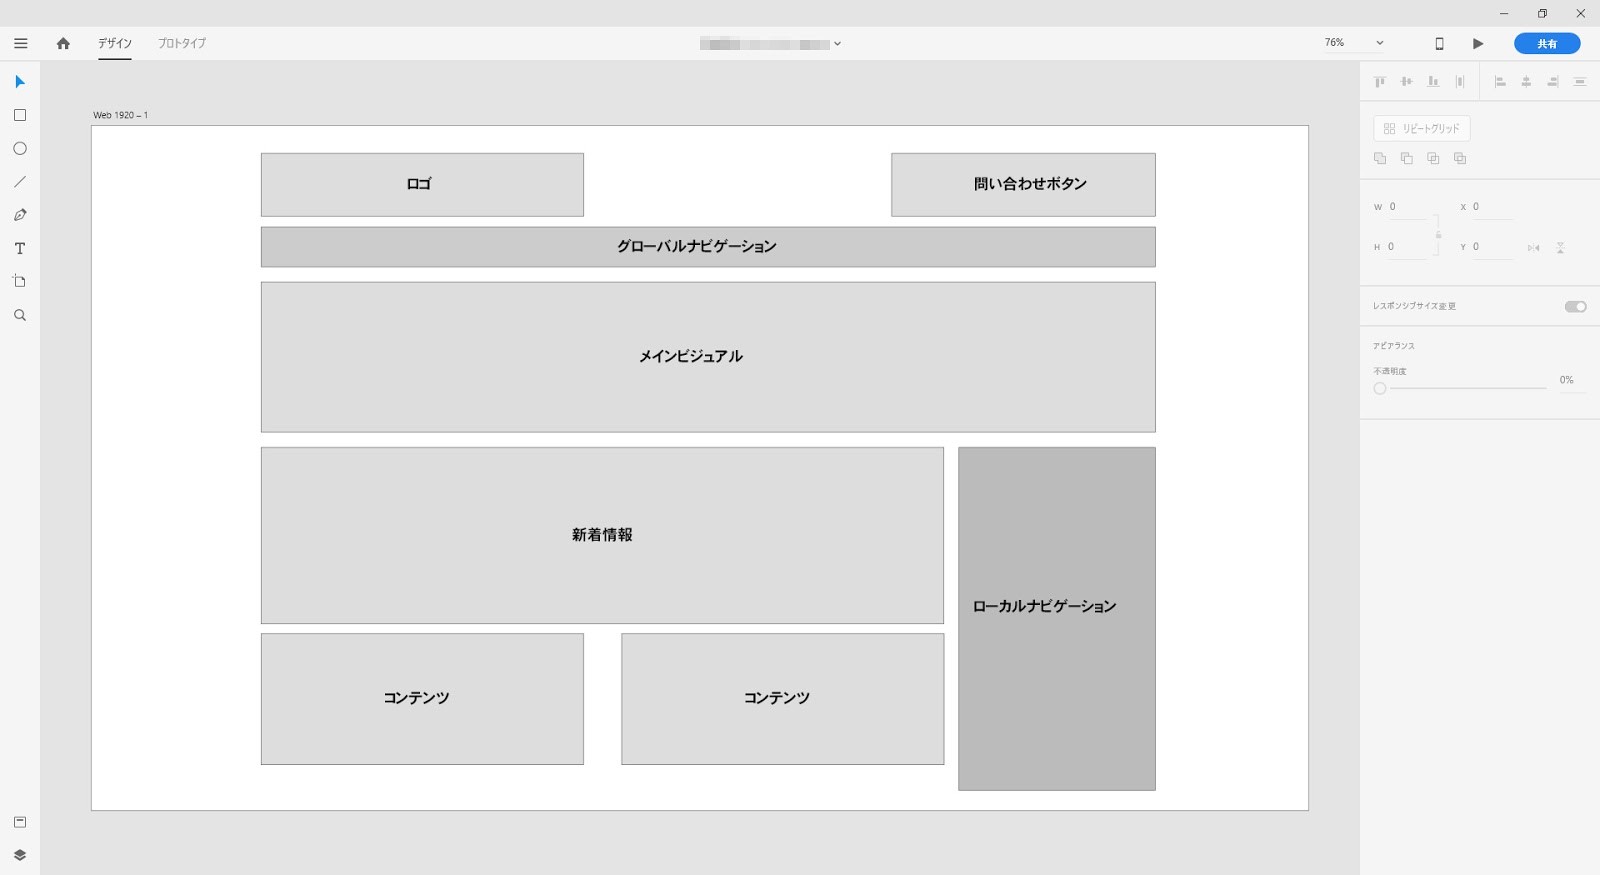The height and width of the screenshot is (875, 1600).
Task: Minimize the application window
Action: point(1504,13)
